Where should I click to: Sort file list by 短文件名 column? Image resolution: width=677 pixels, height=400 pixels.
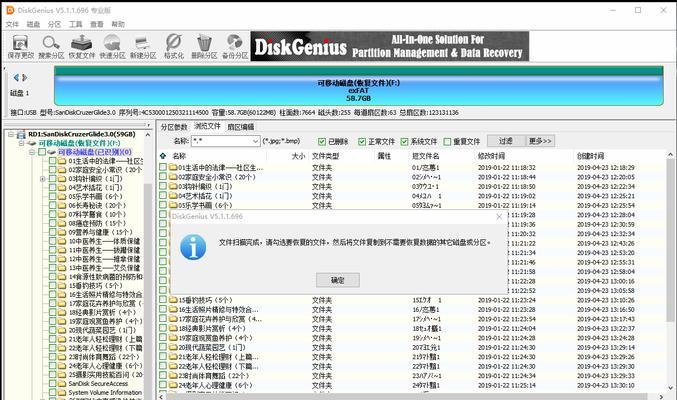click(426, 156)
